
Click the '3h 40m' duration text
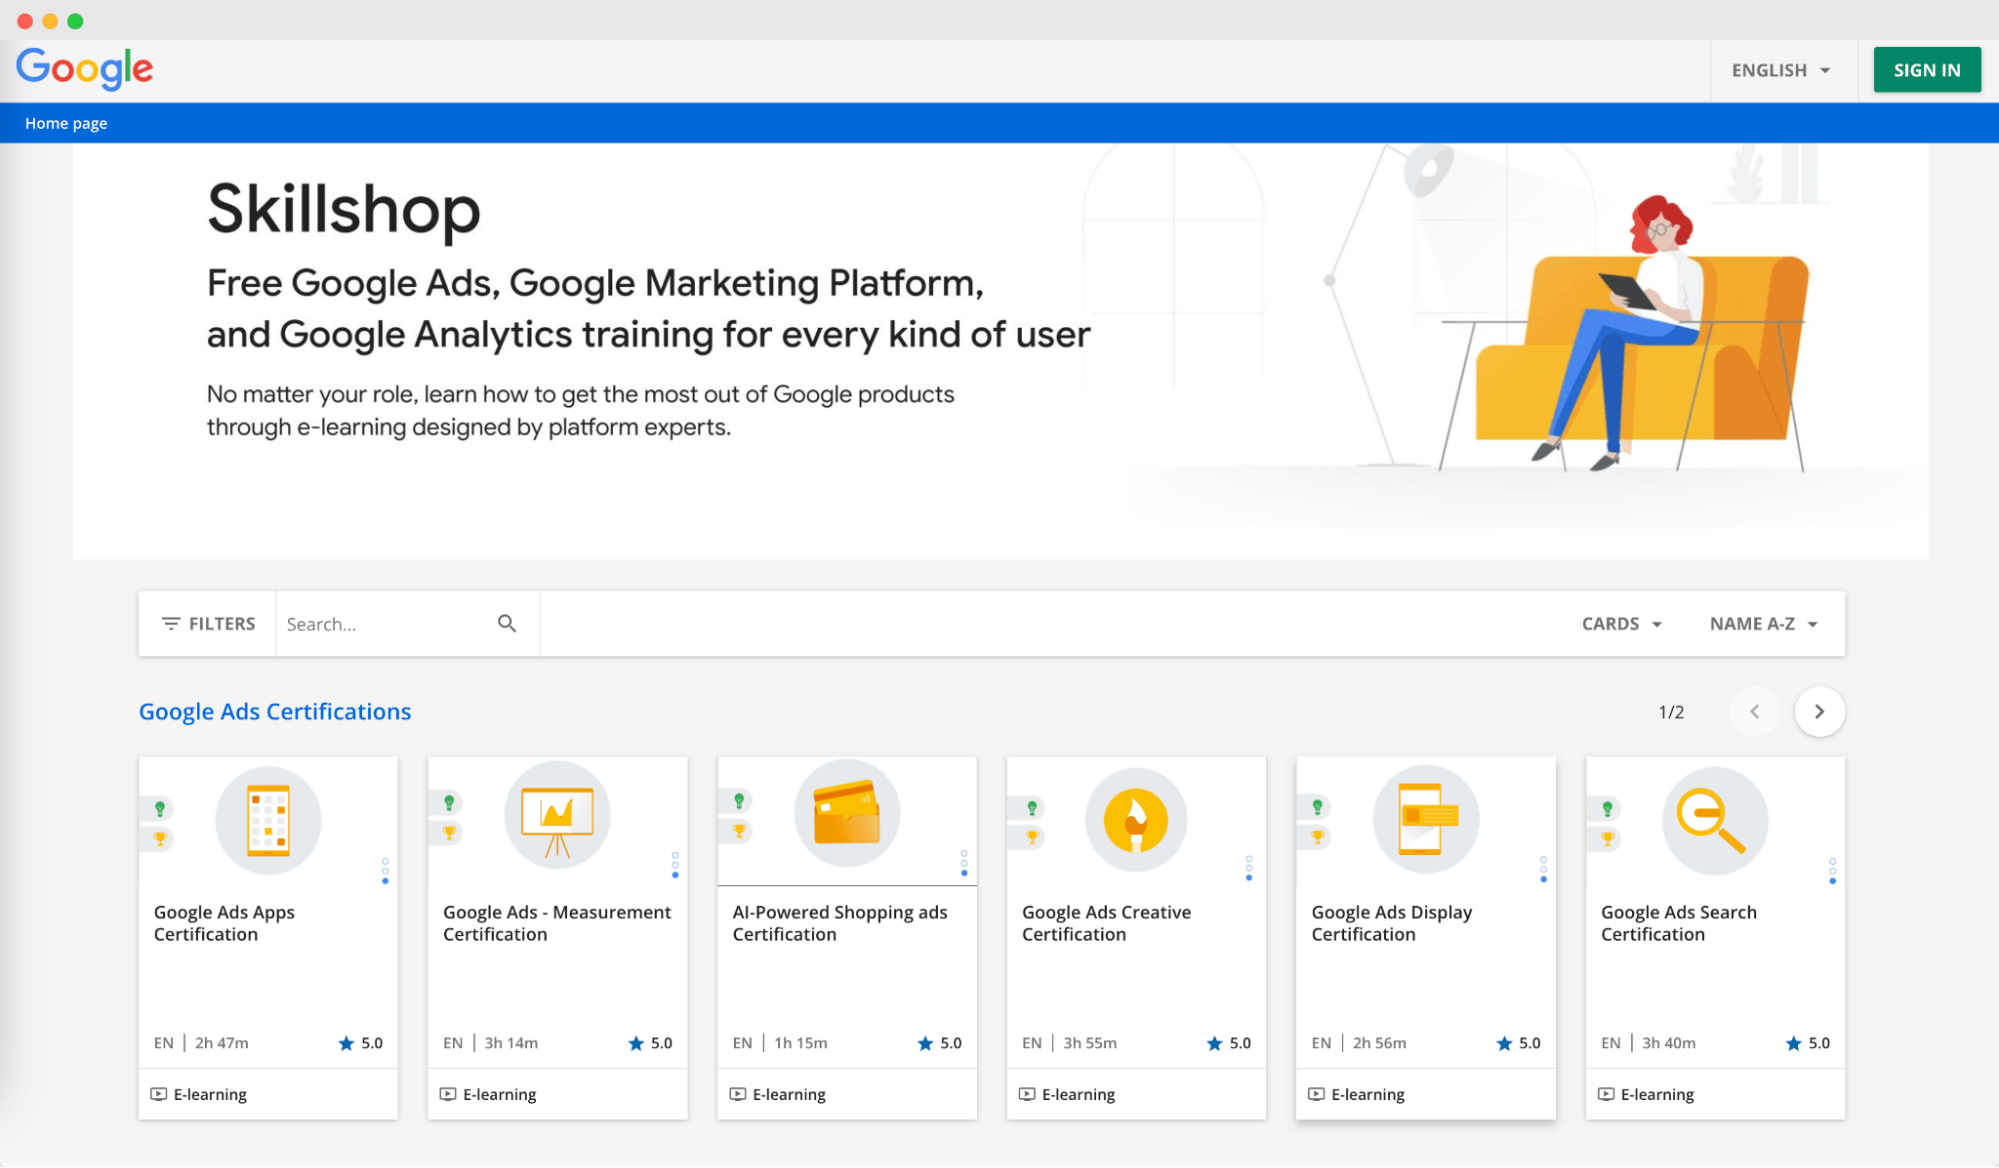[1669, 1043]
